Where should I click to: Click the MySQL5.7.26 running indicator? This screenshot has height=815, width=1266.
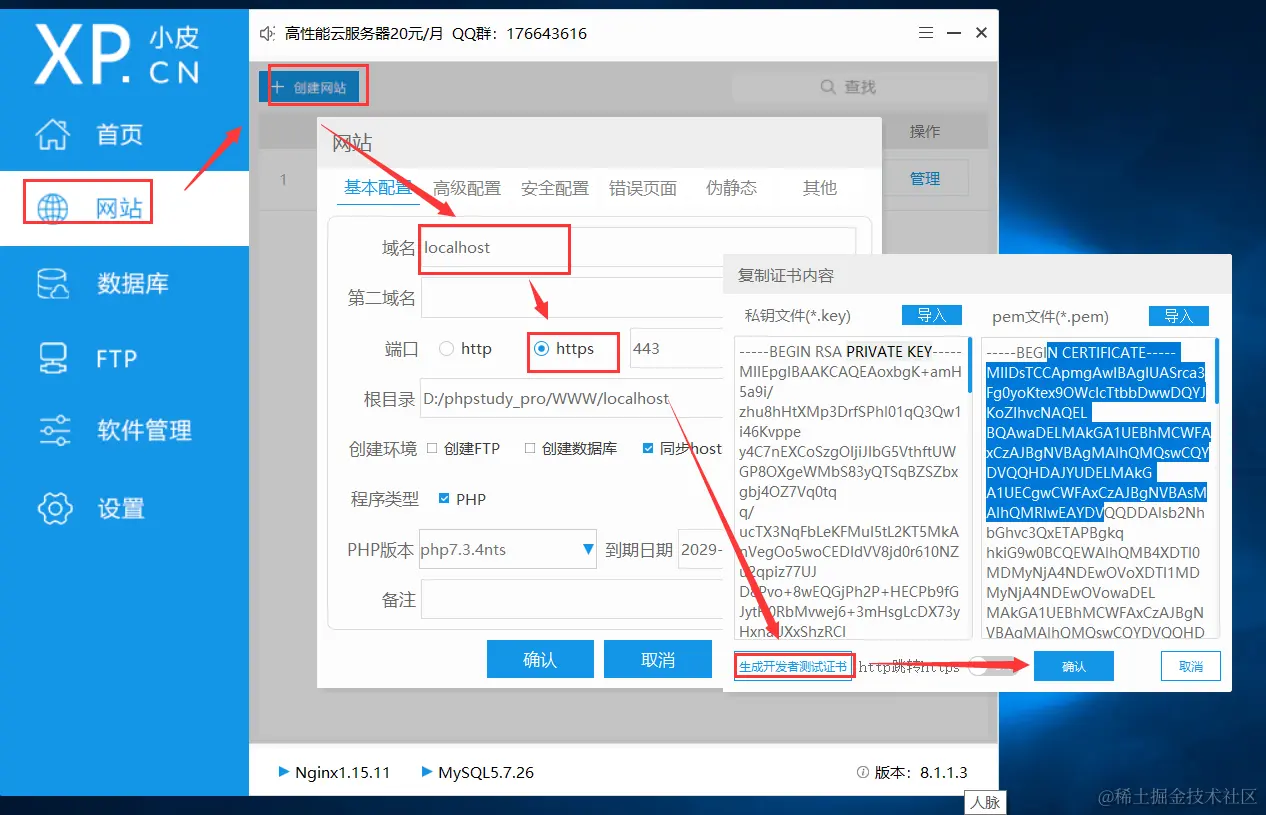[478, 772]
